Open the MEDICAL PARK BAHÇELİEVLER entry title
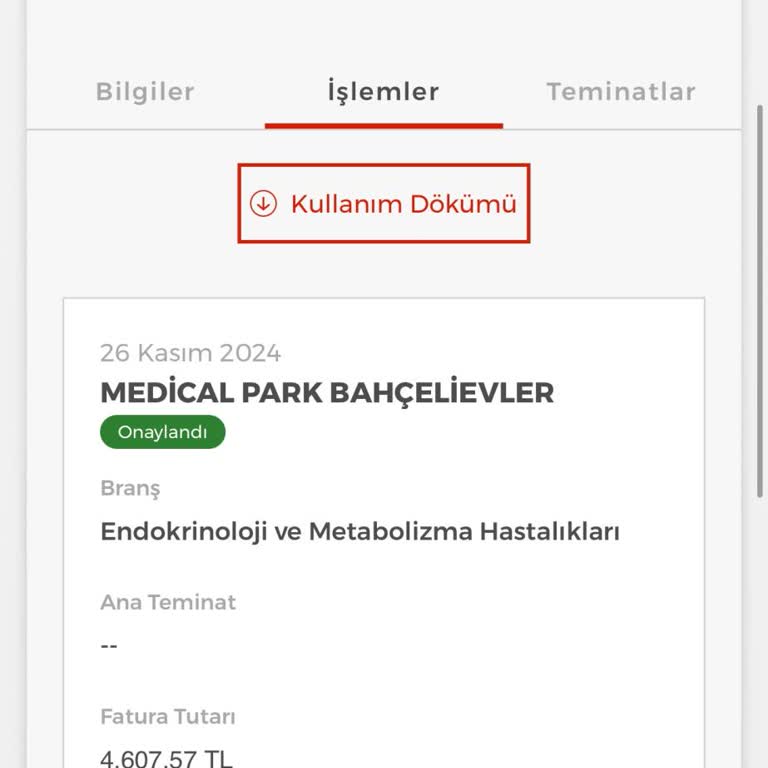This screenshot has width=768, height=768. click(x=327, y=393)
